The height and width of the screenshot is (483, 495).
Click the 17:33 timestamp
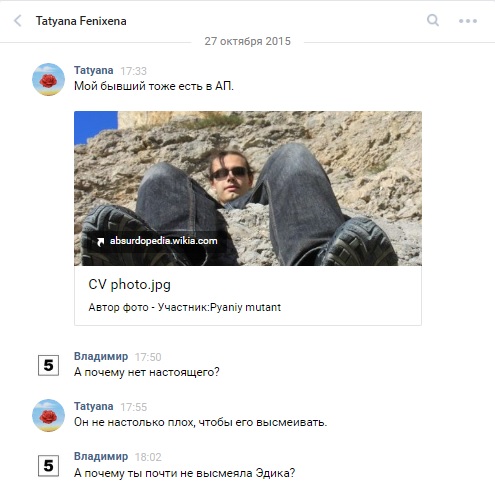click(133, 71)
